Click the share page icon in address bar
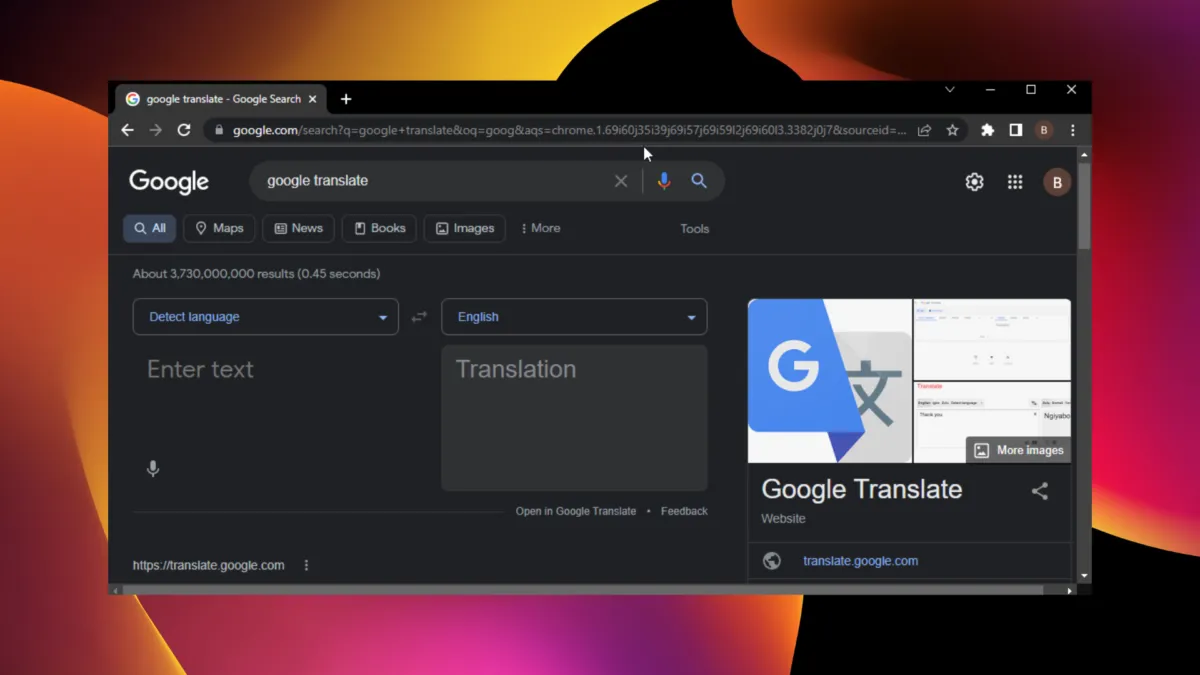The width and height of the screenshot is (1200, 675). [924, 130]
